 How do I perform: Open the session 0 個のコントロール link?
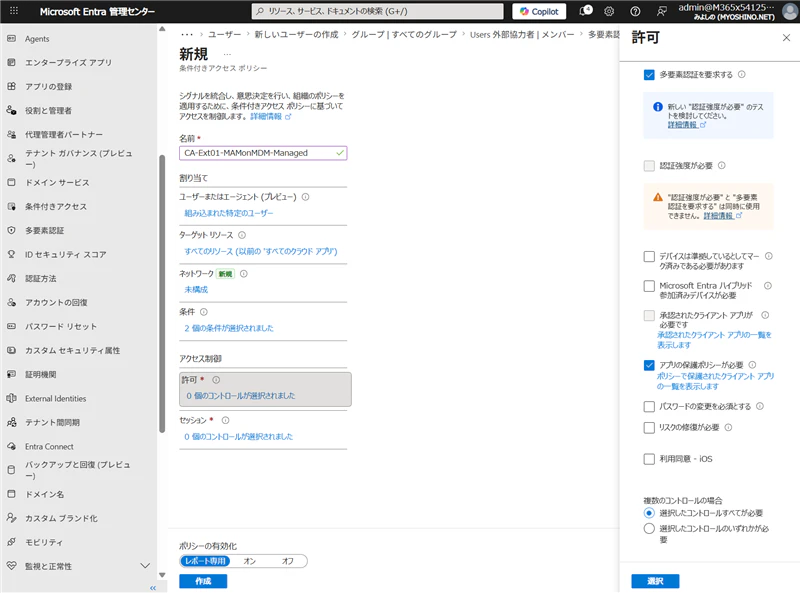(238, 436)
